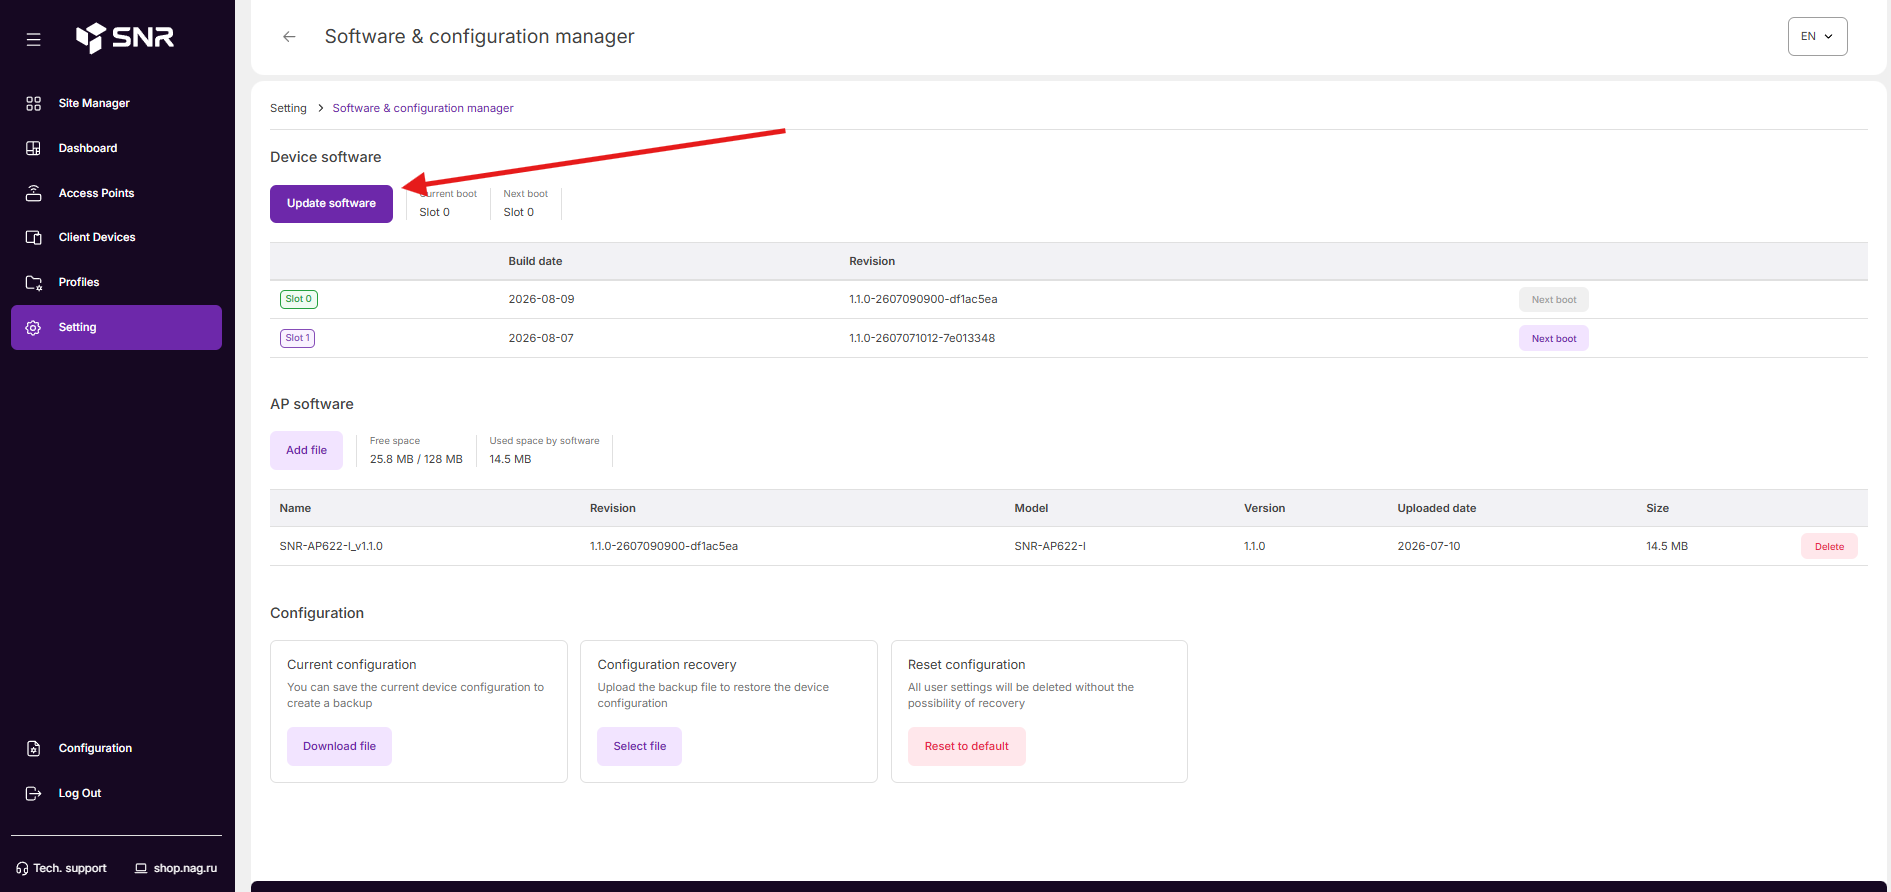Image resolution: width=1891 pixels, height=892 pixels.
Task: Open Tech. support link
Action: (x=62, y=868)
